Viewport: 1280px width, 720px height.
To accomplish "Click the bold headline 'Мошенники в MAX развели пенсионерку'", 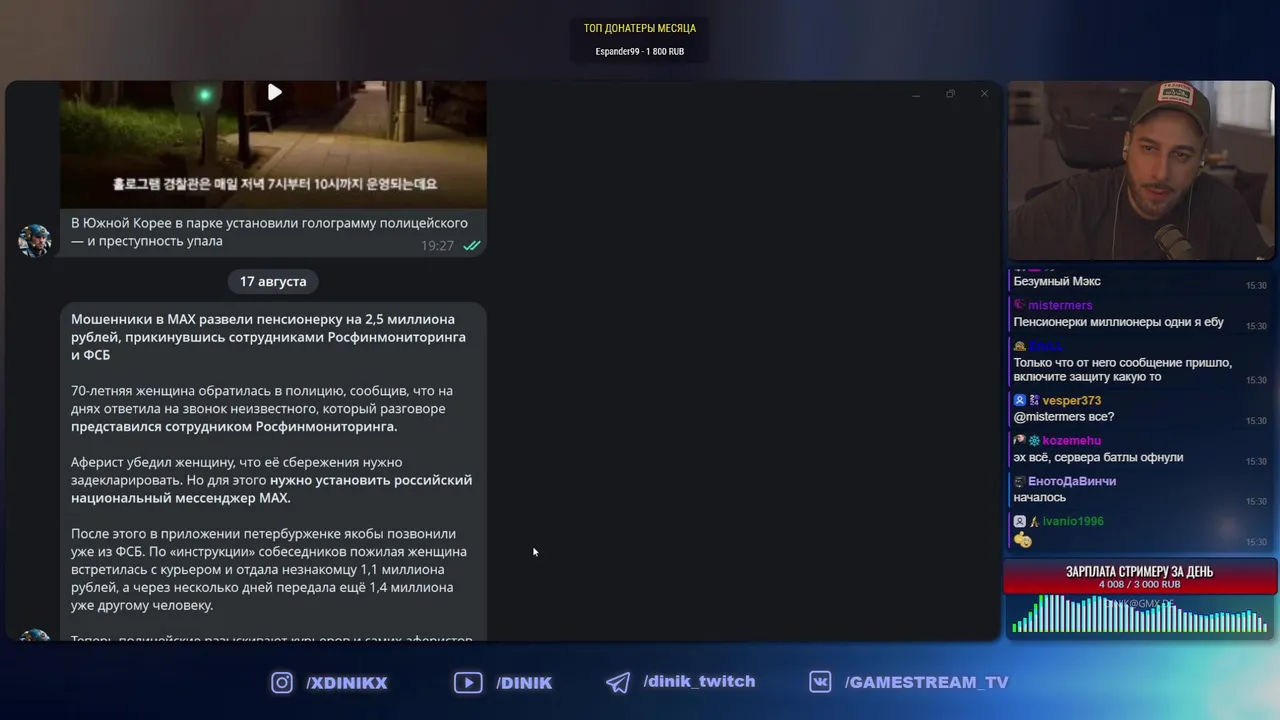I will tap(268, 337).
